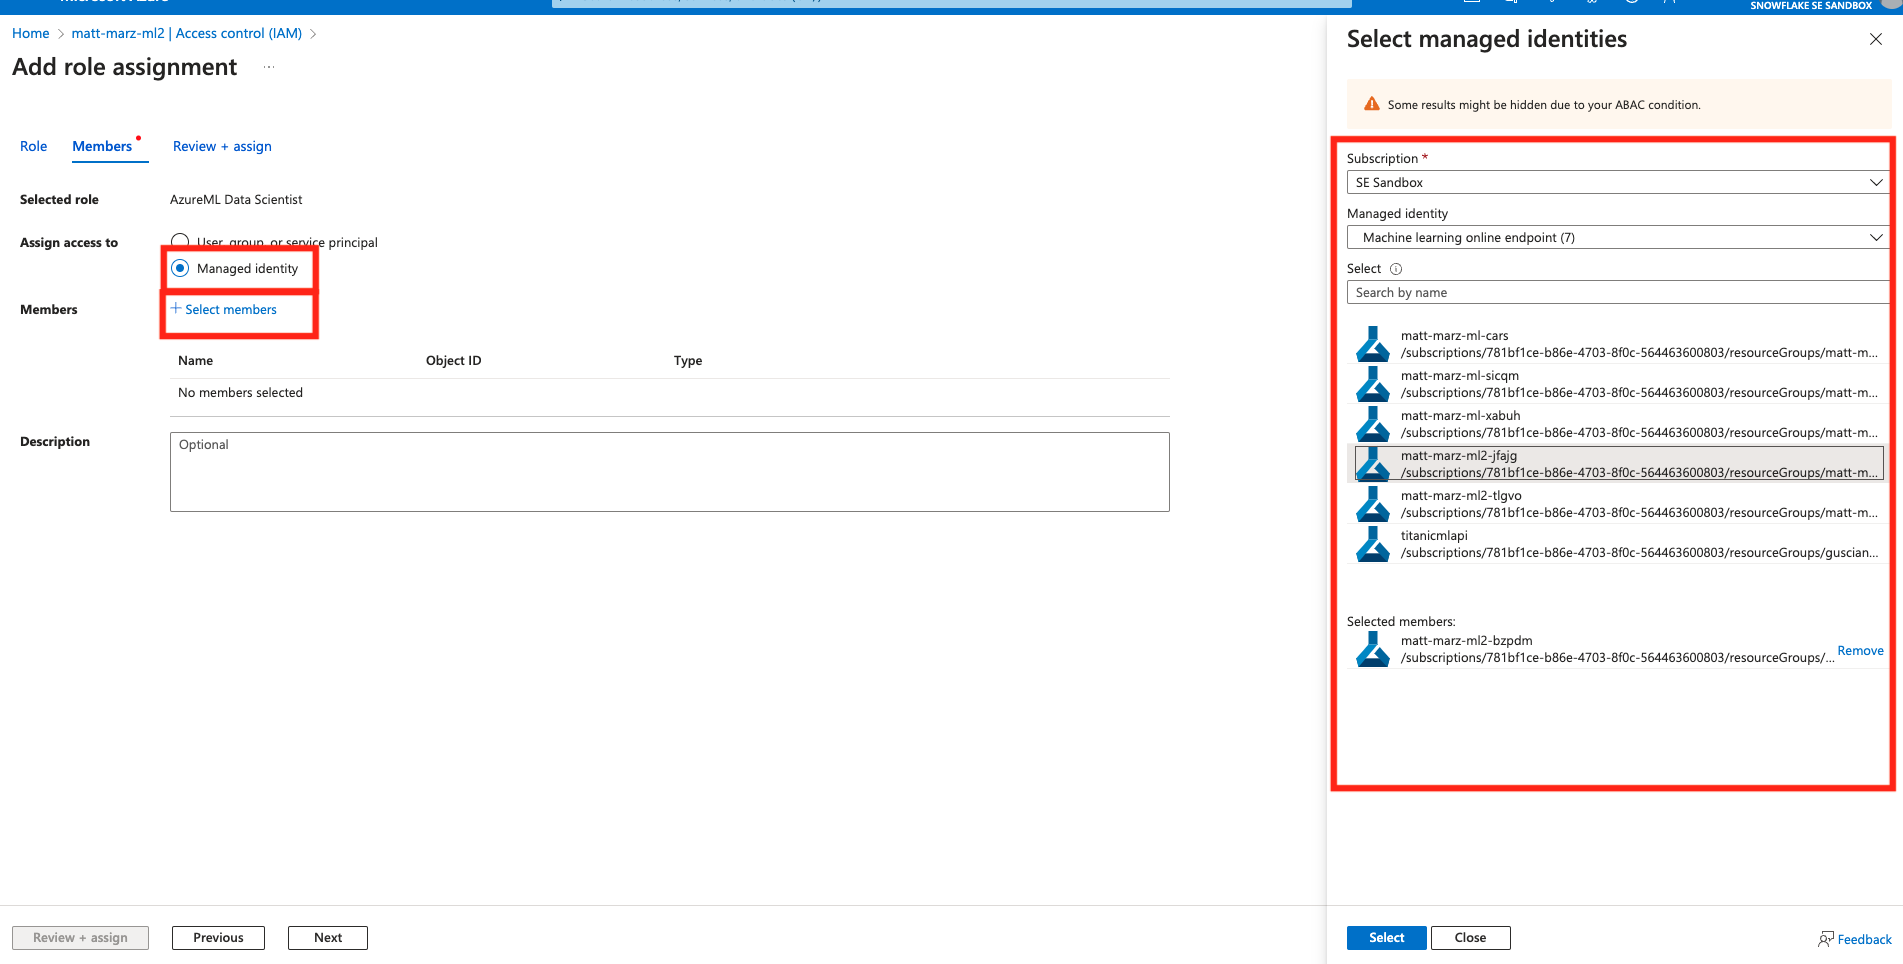This screenshot has height=964, width=1903.
Task: Click the Select members link
Action: [x=230, y=310]
